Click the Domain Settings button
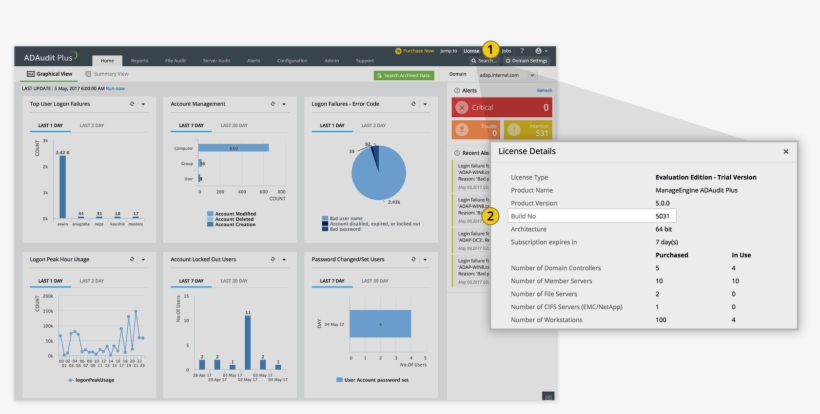This screenshot has width=820, height=414. [526, 61]
